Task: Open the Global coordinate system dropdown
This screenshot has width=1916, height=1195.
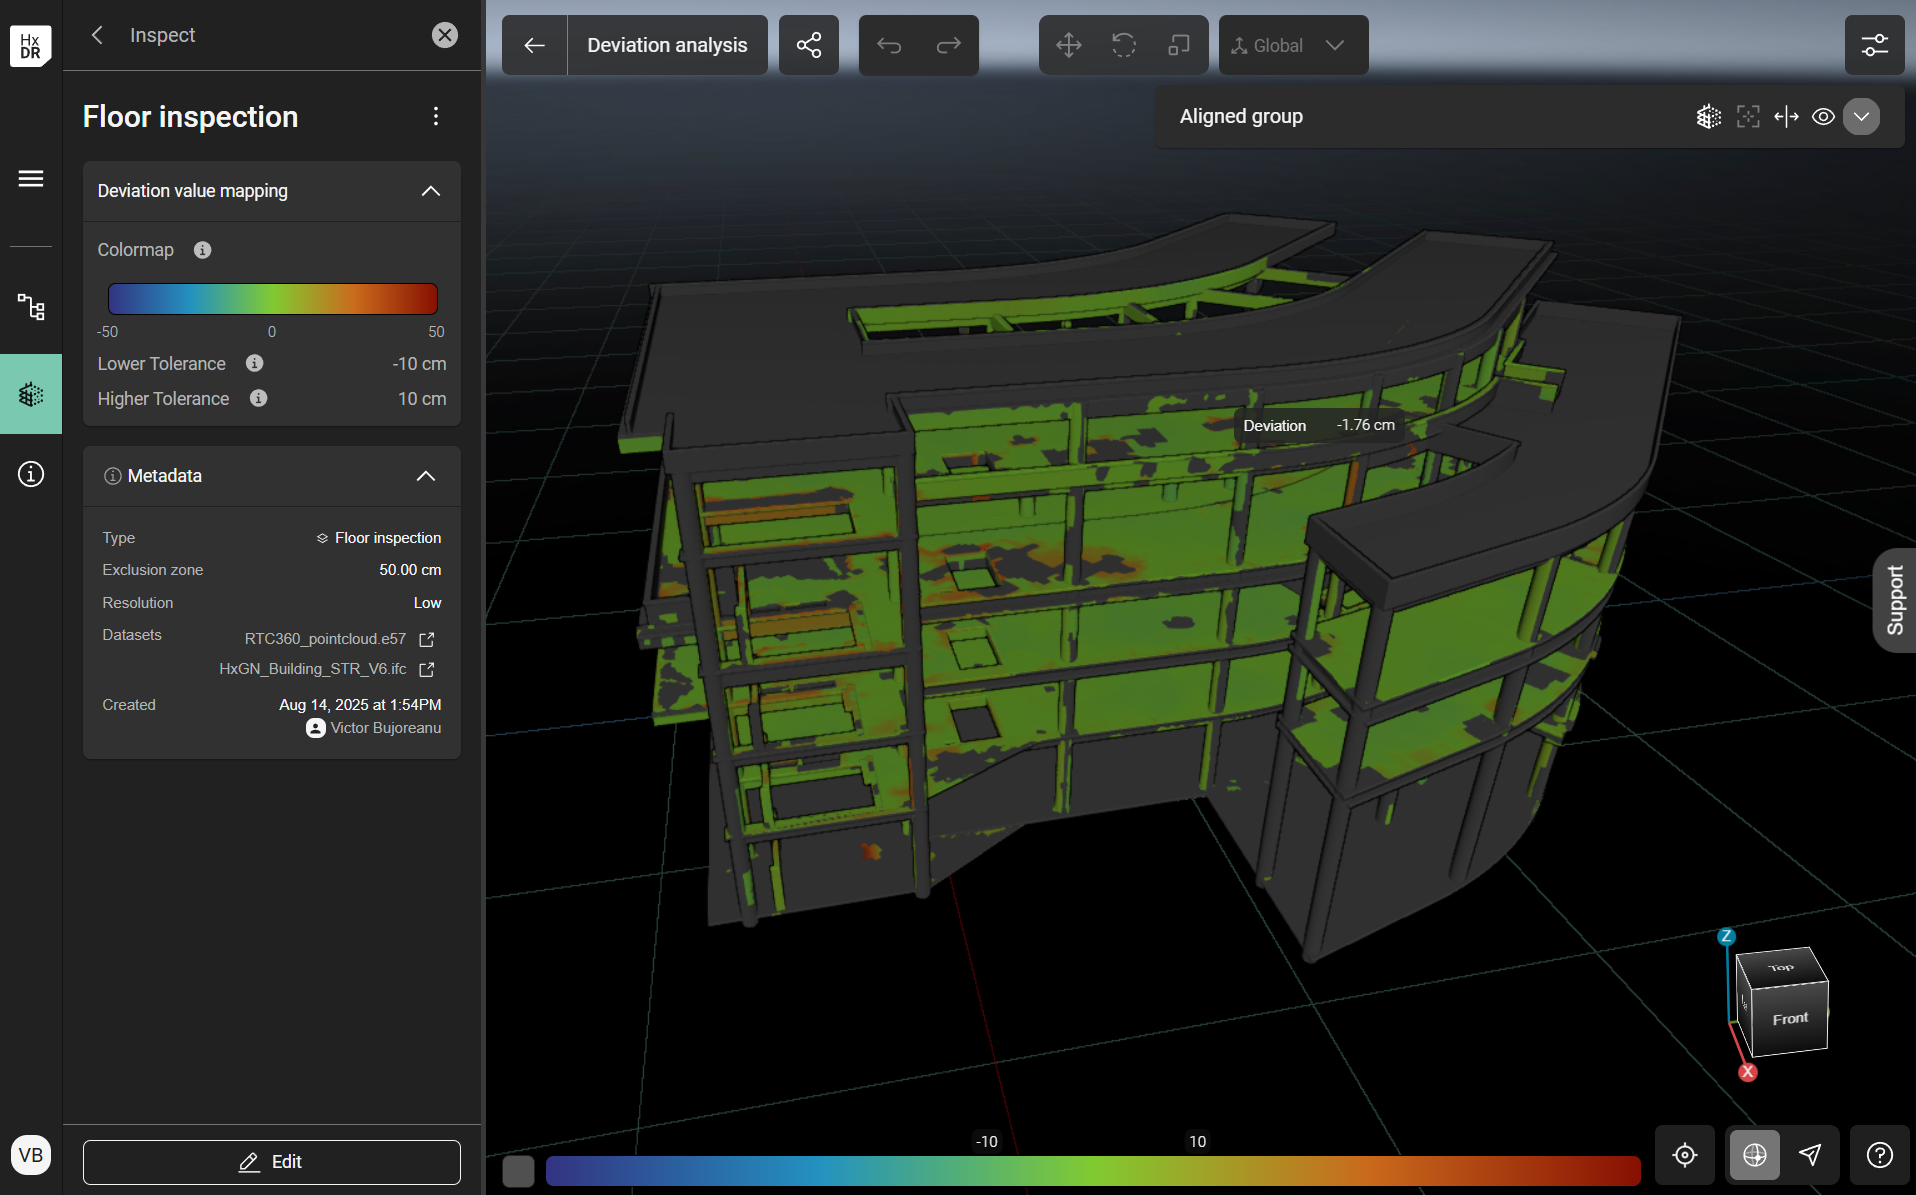Action: coord(1292,45)
